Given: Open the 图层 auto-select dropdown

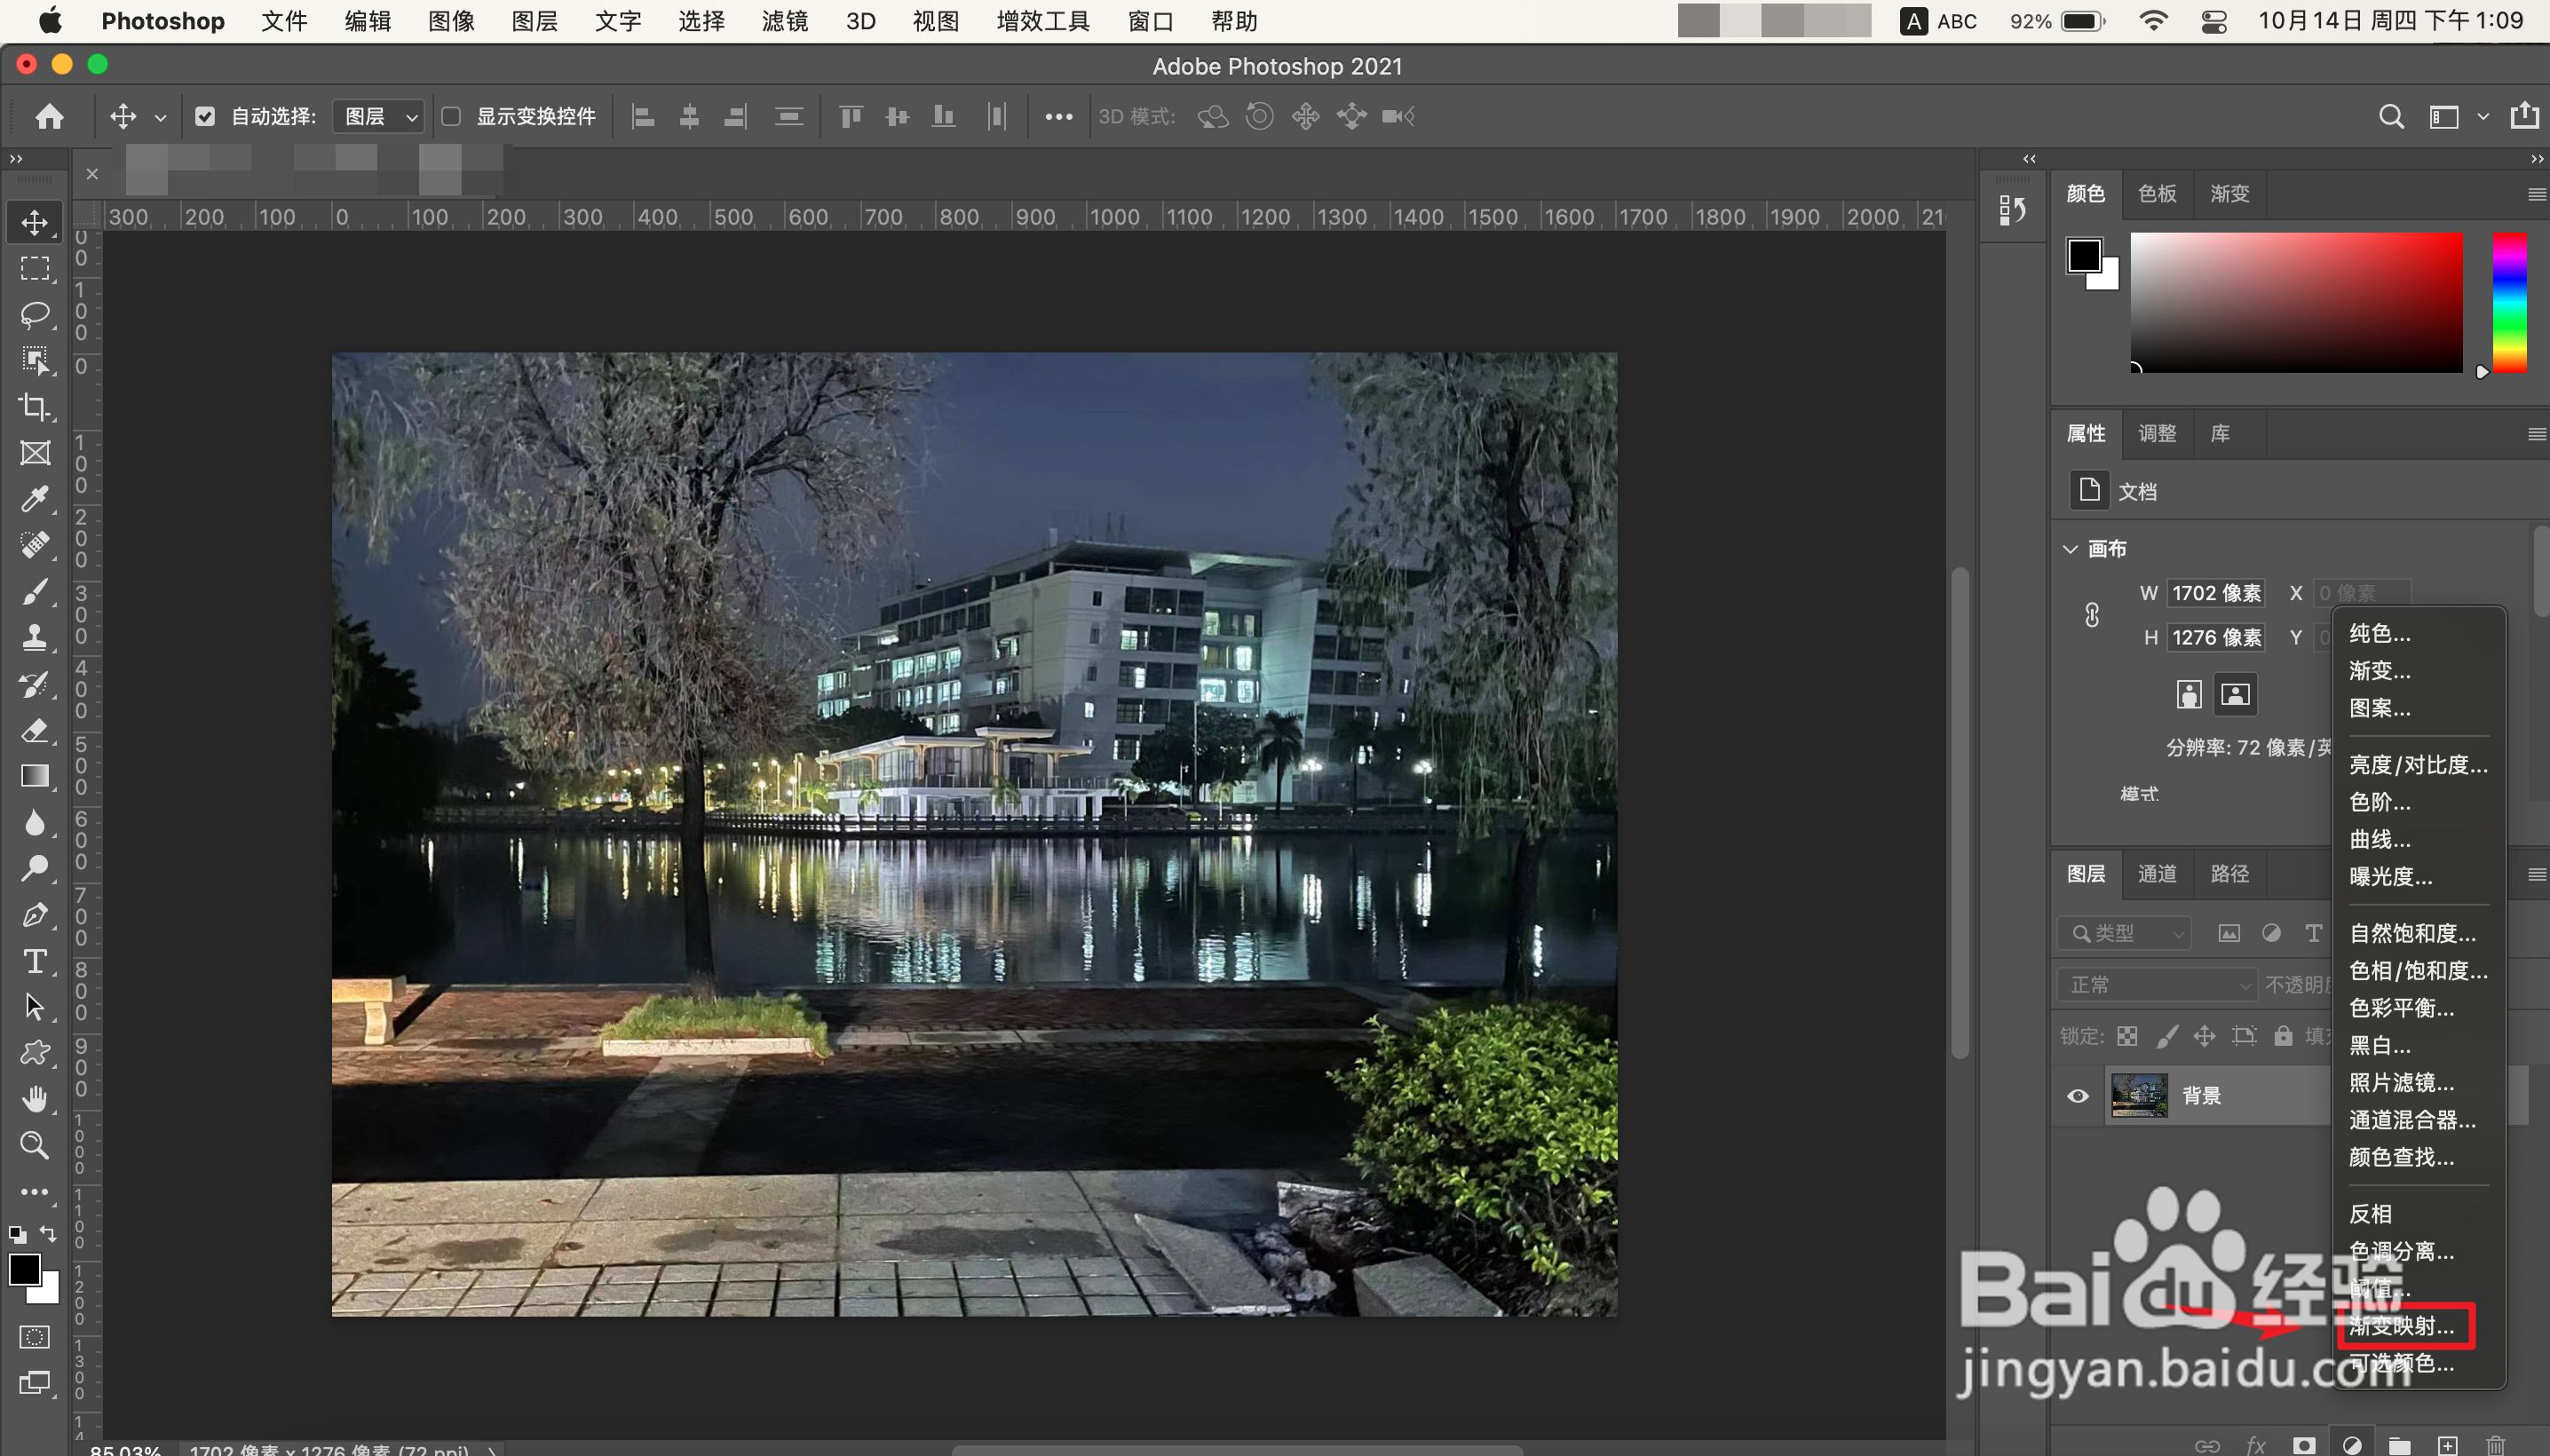Looking at the screenshot, I should [x=379, y=117].
